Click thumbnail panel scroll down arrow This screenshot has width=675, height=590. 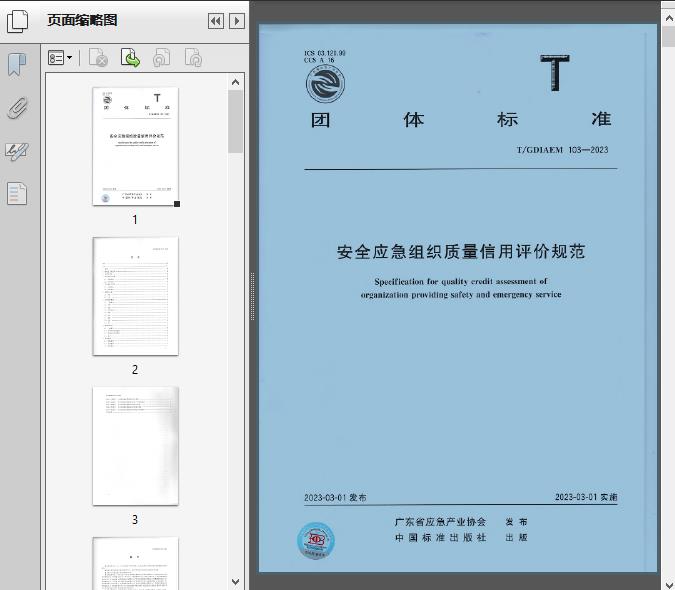235,582
